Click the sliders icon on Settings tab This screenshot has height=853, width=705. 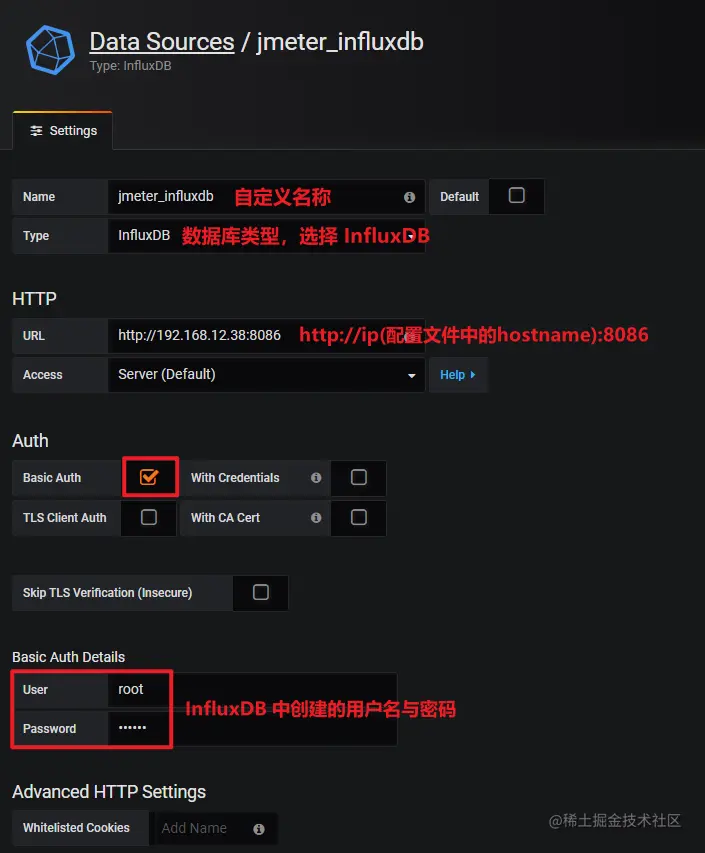coord(36,131)
